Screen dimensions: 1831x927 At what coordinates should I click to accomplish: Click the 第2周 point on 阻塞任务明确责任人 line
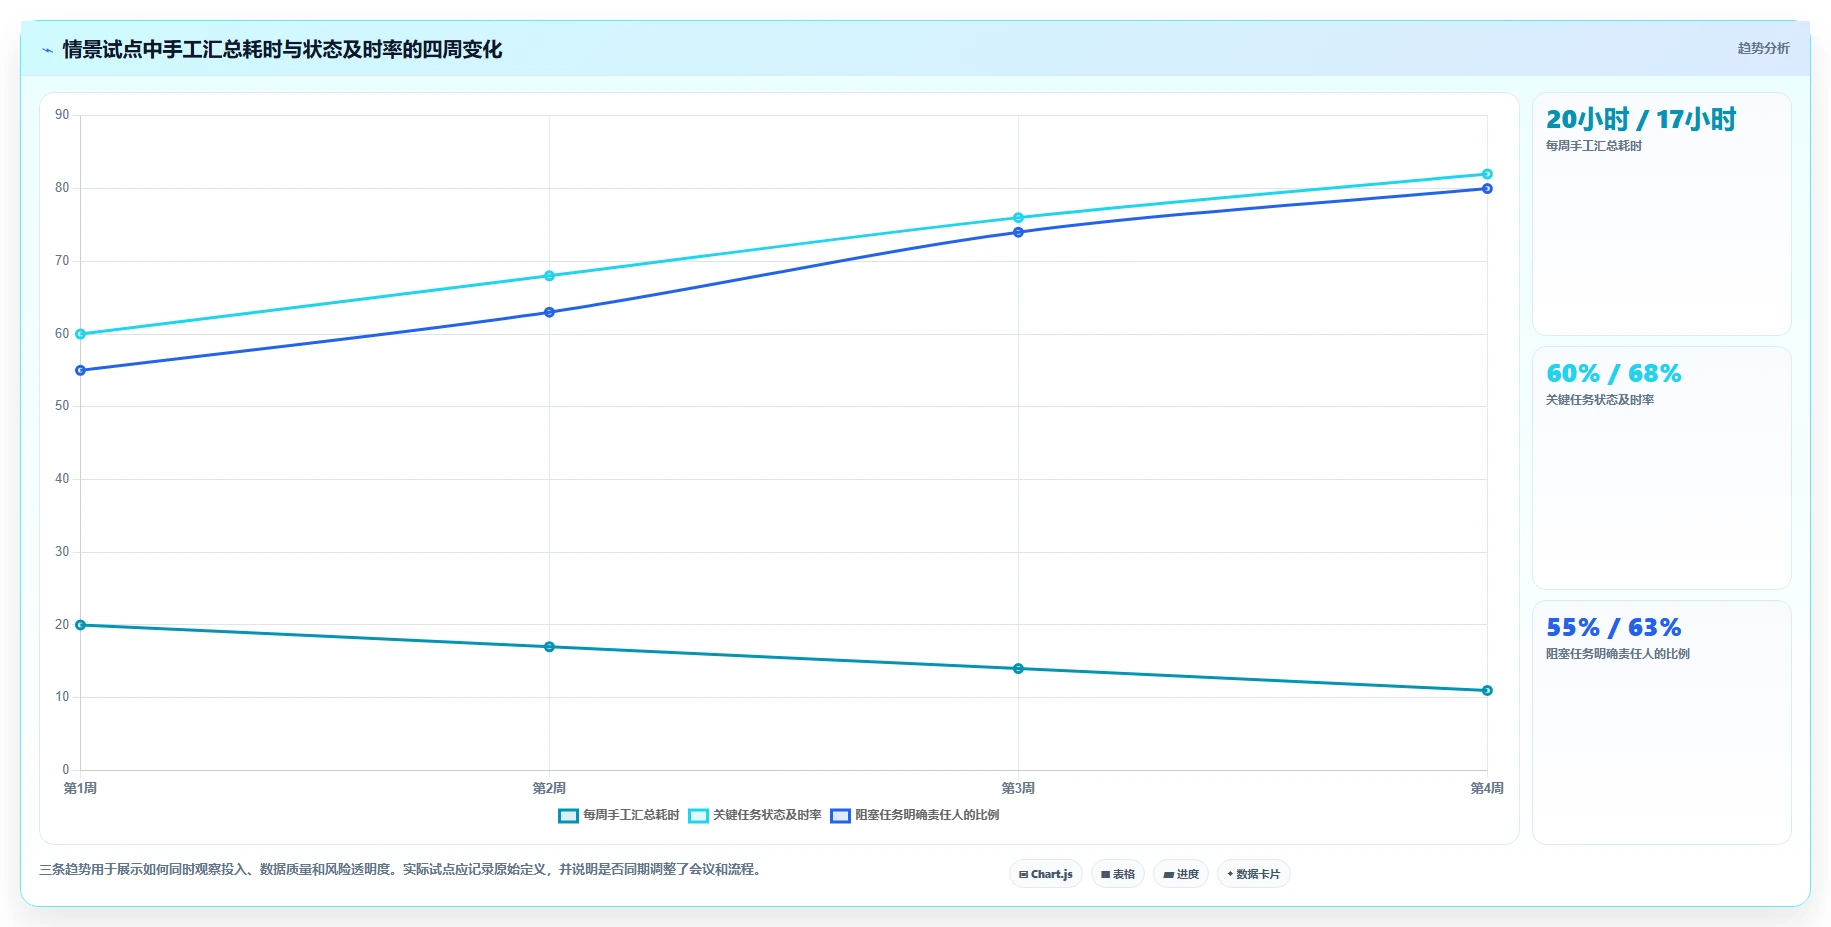click(549, 312)
